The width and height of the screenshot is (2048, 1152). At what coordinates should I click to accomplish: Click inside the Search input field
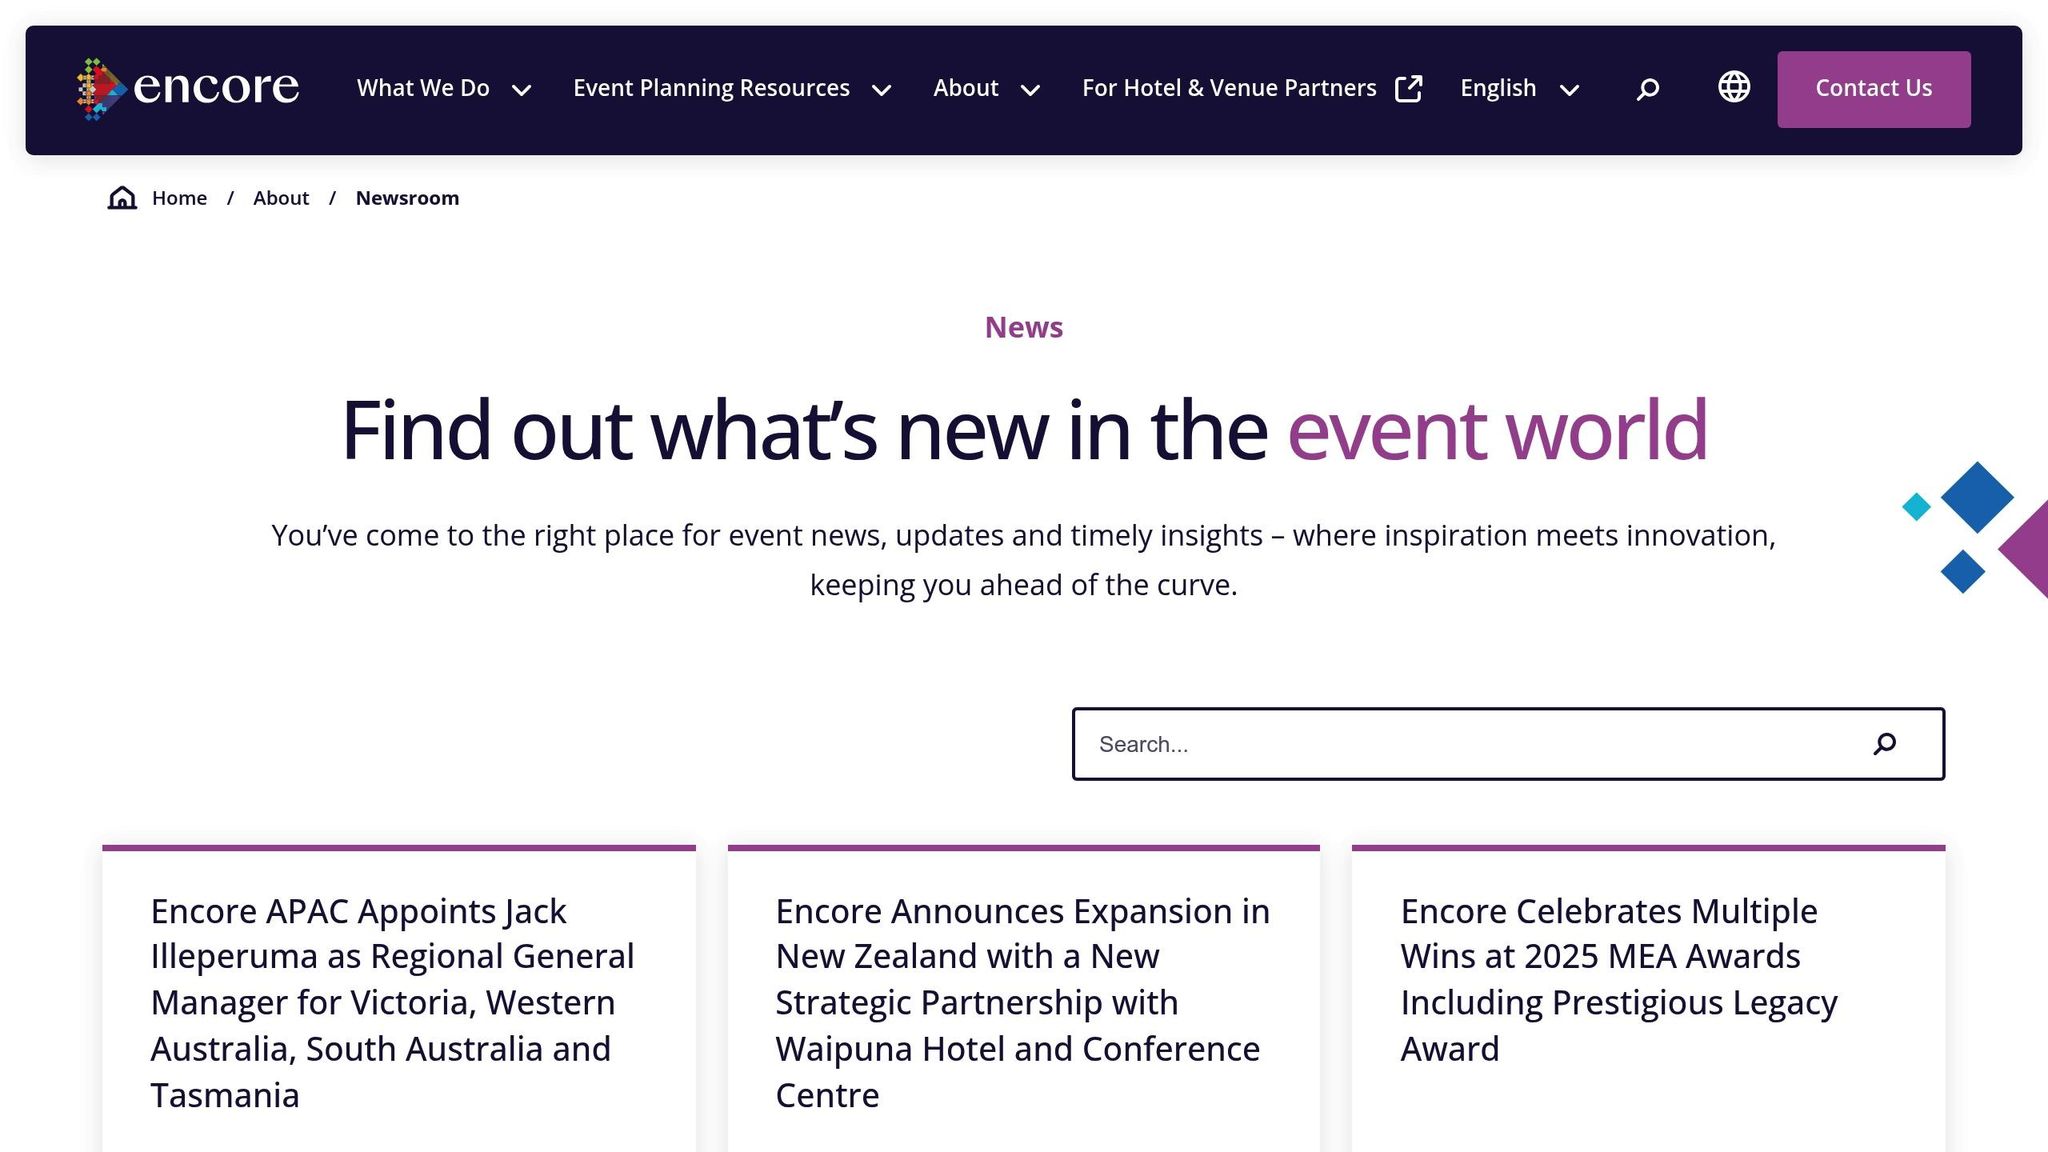coord(1400,744)
